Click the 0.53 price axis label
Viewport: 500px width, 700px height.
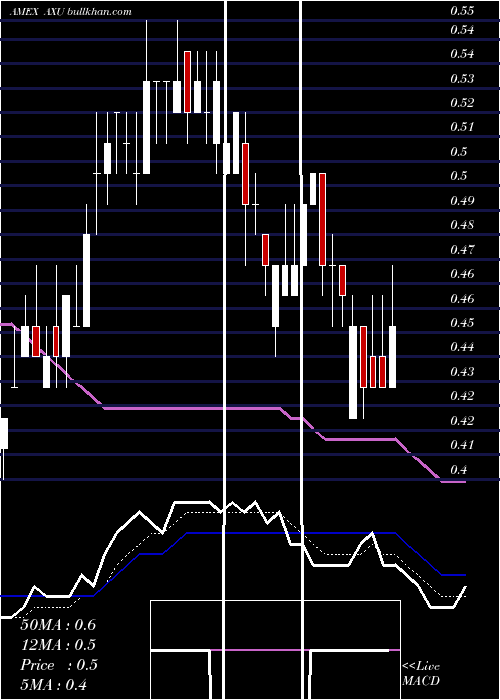[462, 79]
